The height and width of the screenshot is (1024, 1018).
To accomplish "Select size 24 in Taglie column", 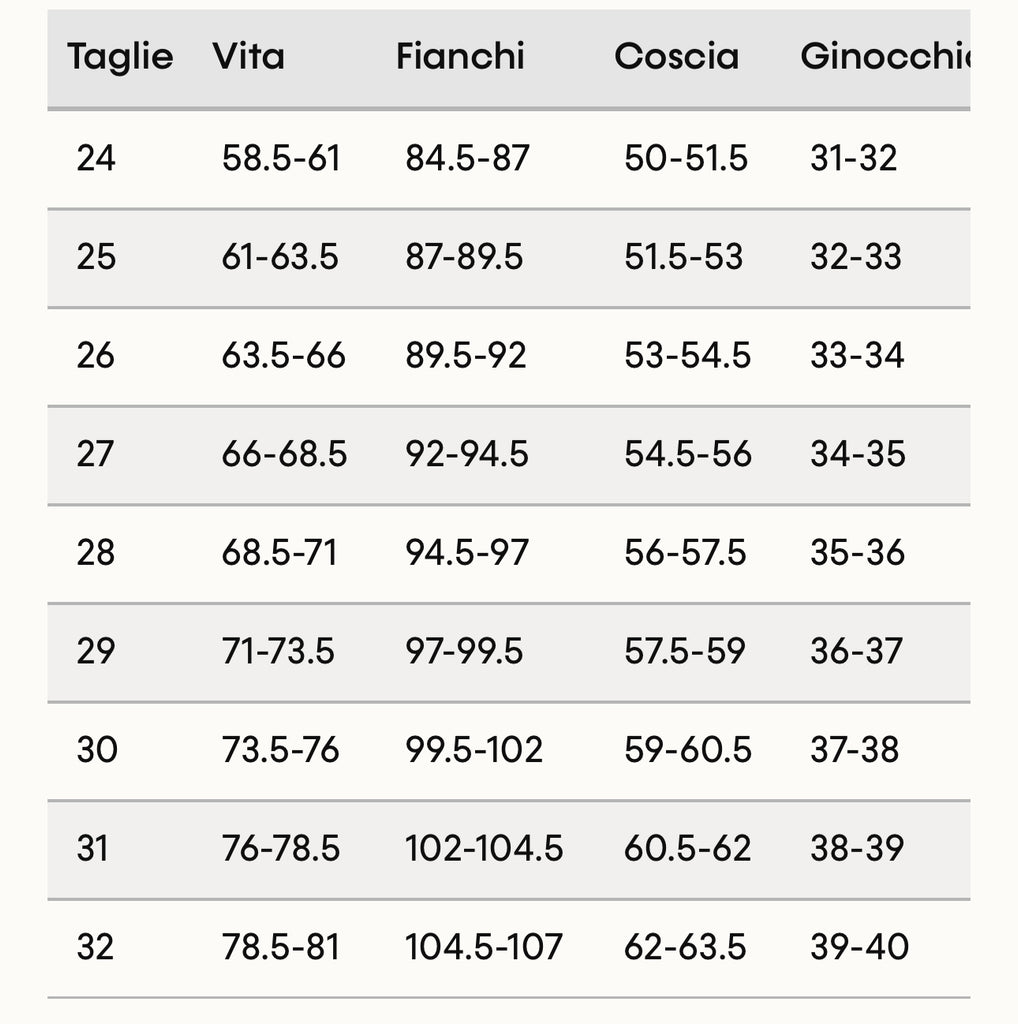I will (x=96, y=158).
